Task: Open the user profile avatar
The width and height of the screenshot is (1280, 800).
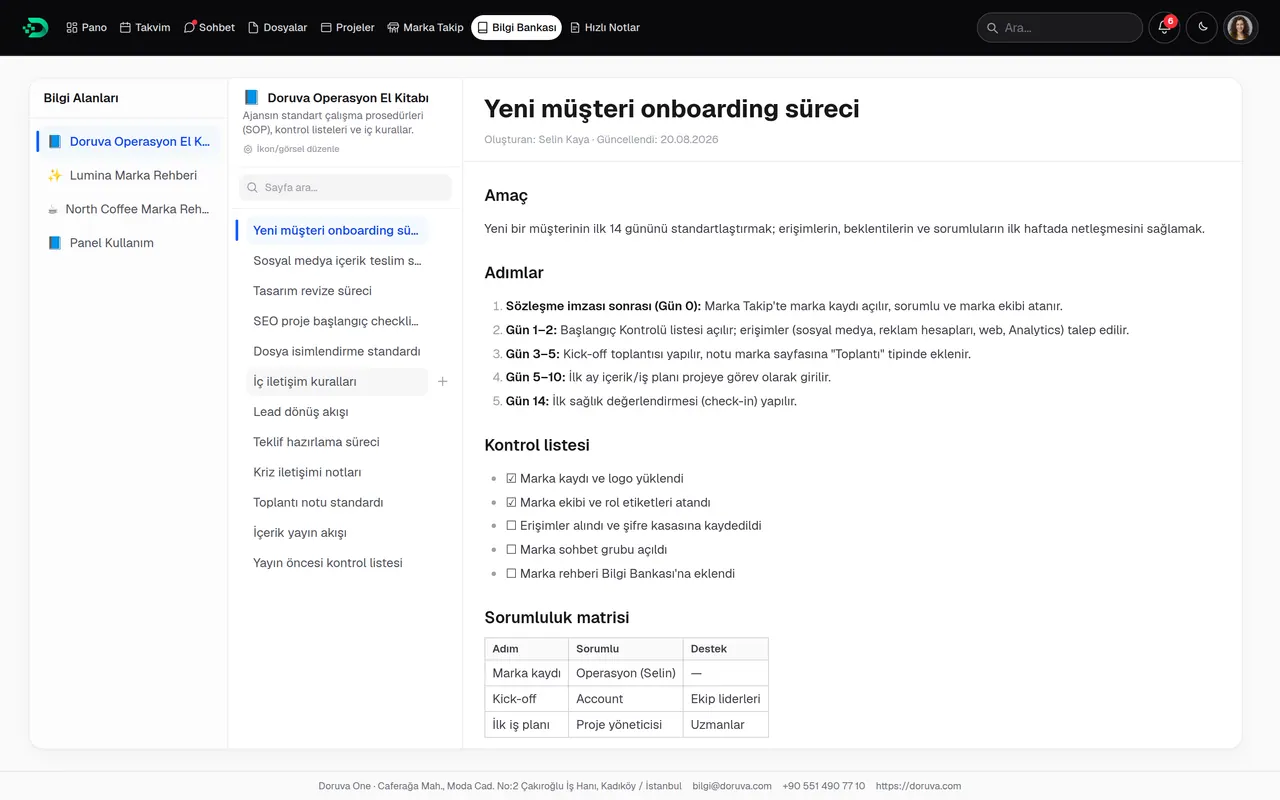Action: click(1241, 28)
